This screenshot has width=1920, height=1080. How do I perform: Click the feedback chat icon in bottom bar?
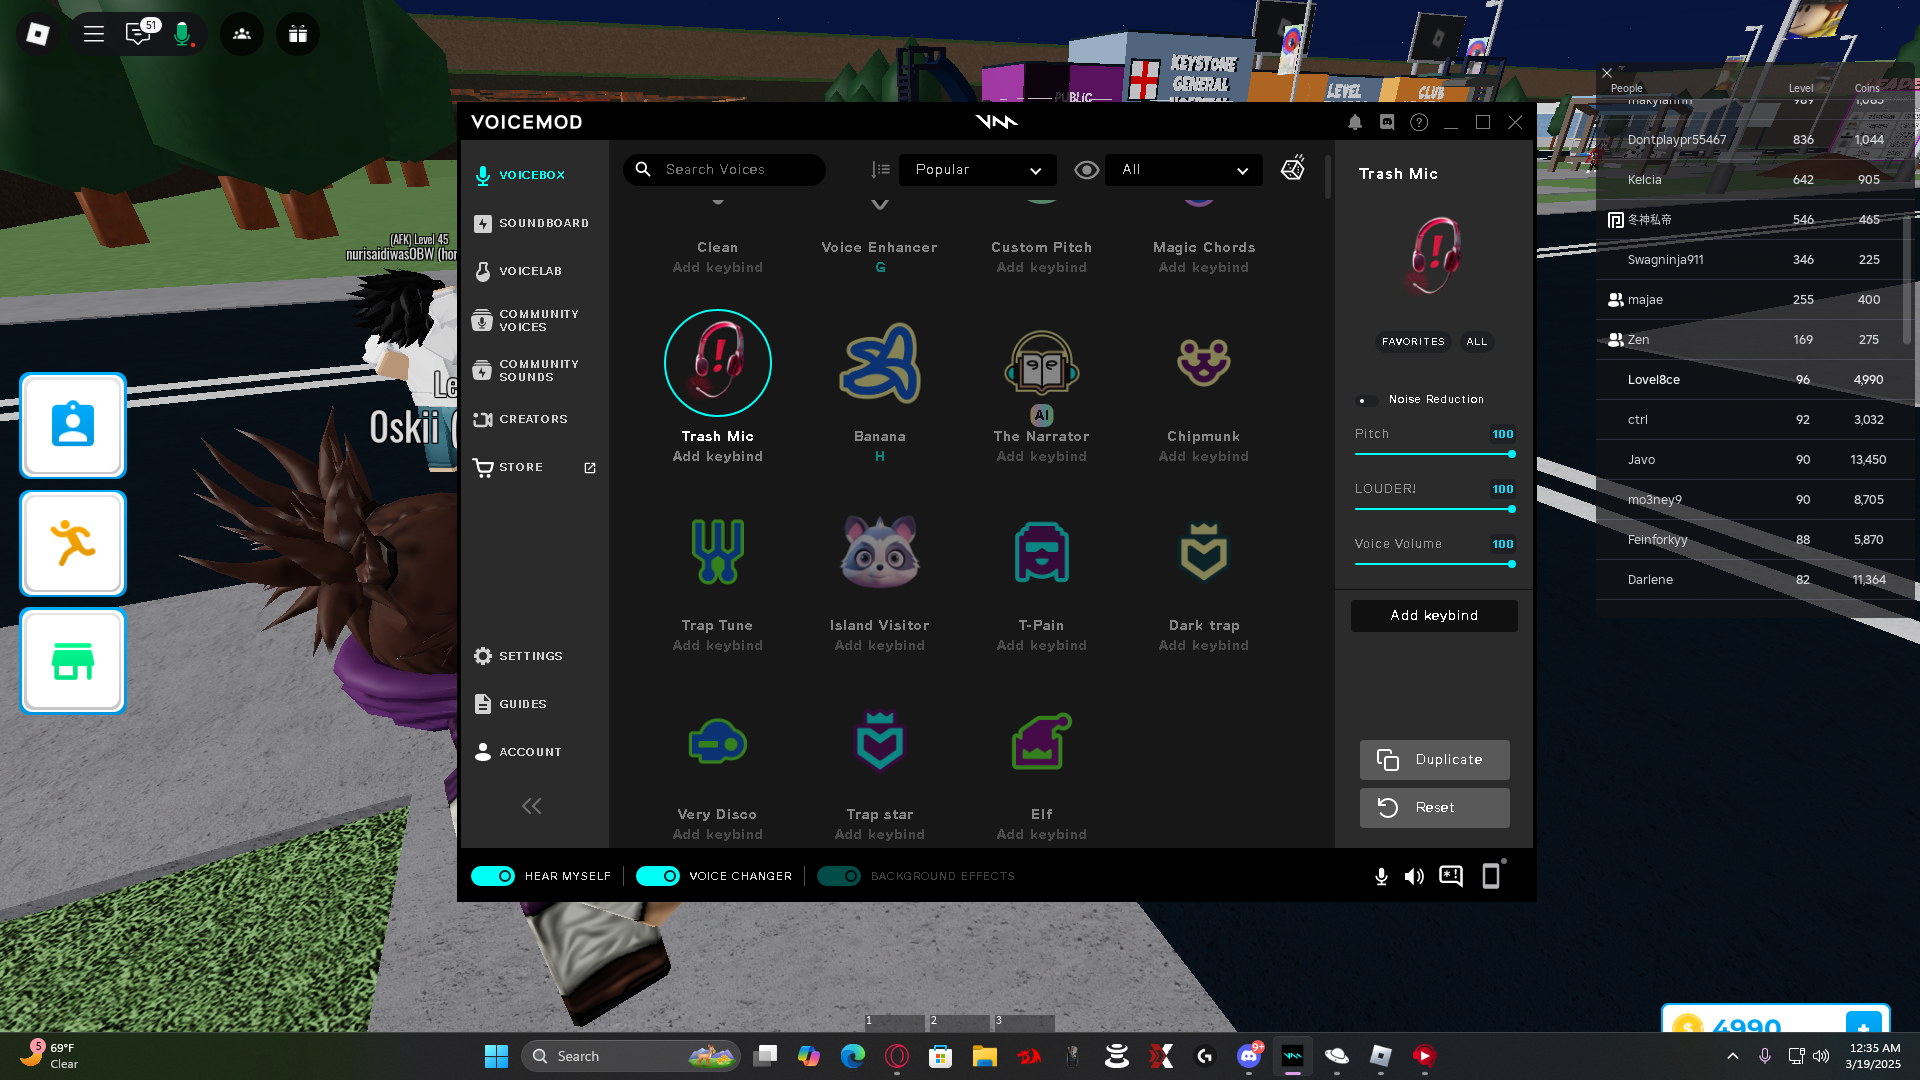pyautogui.click(x=1451, y=877)
